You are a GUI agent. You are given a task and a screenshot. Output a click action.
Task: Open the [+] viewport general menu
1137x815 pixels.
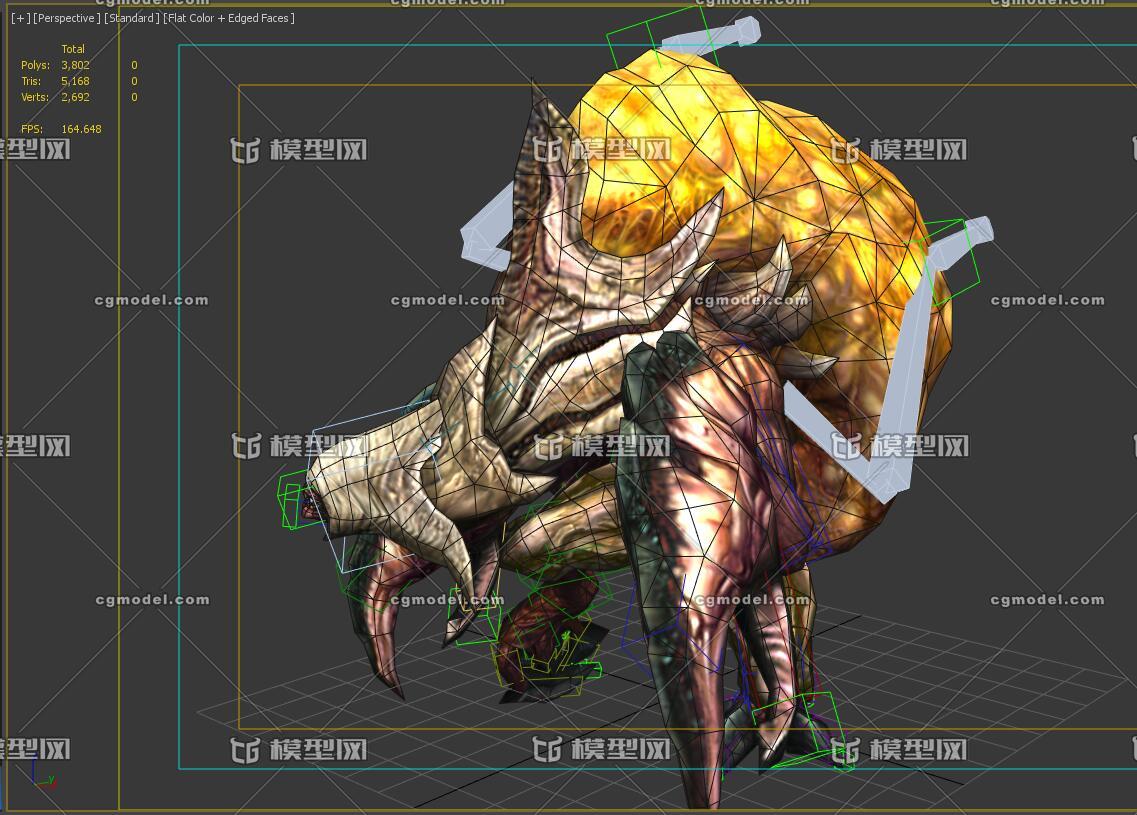20,18
